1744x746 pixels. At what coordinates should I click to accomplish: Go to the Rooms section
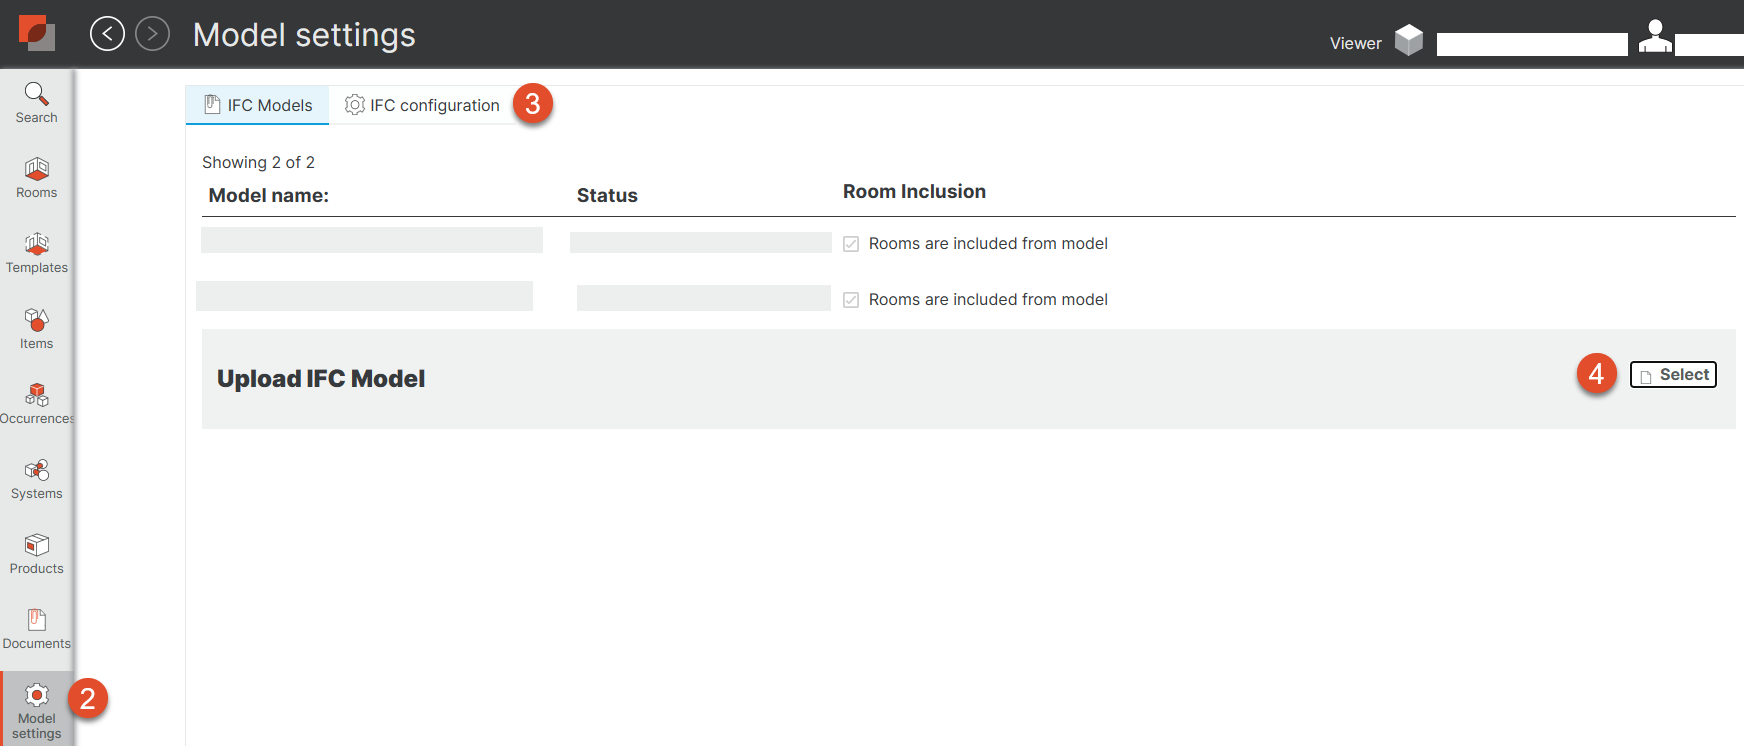tap(36, 178)
